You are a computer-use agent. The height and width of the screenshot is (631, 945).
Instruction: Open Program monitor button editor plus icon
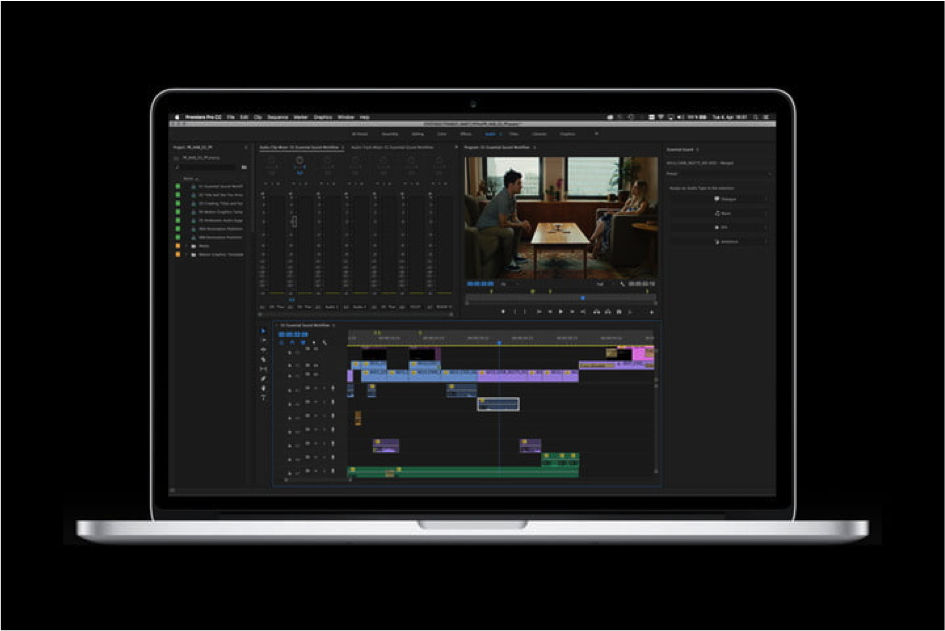coord(651,312)
